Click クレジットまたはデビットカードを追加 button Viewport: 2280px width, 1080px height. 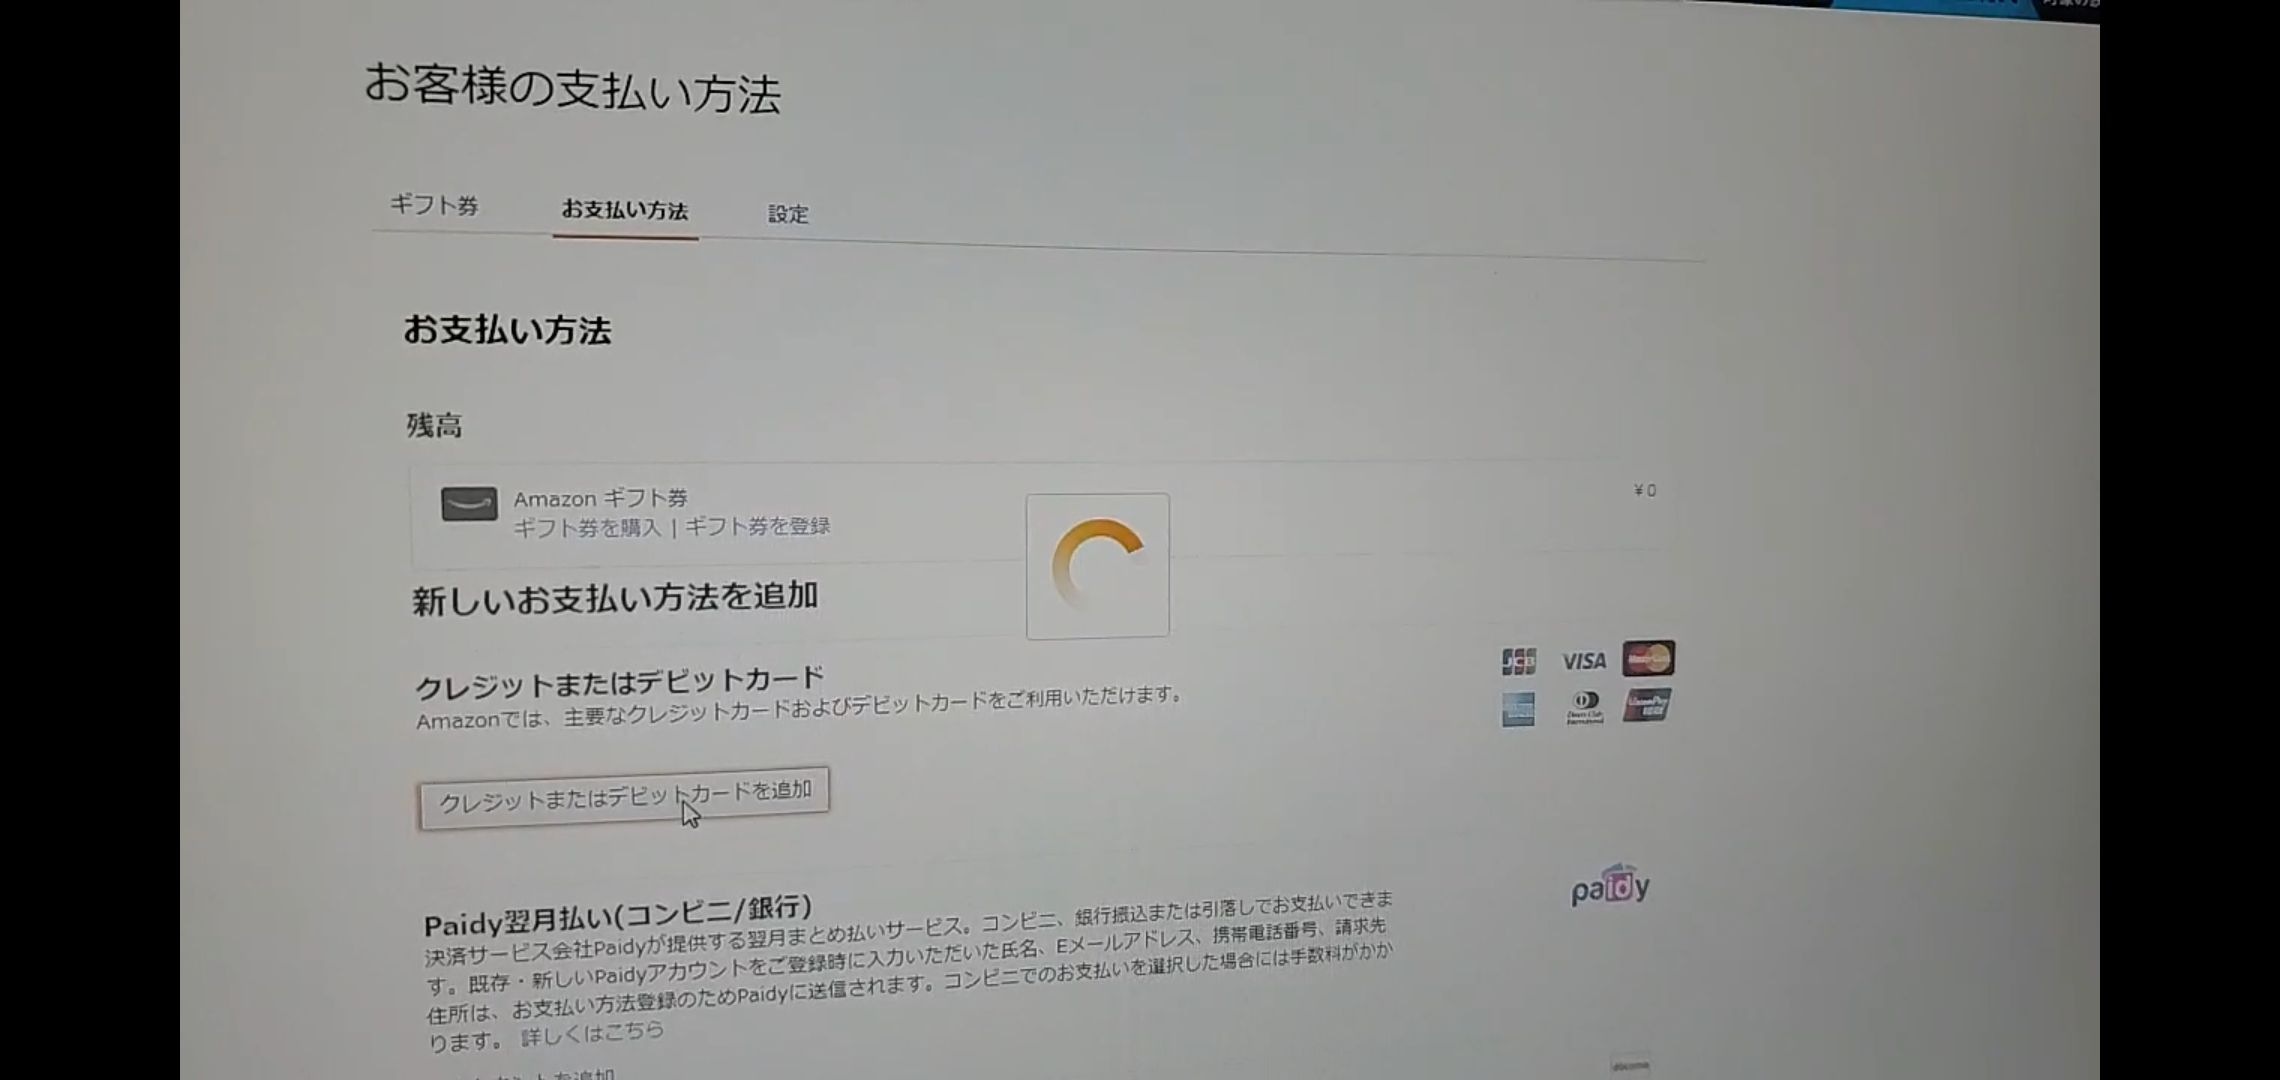pyautogui.click(x=624, y=798)
